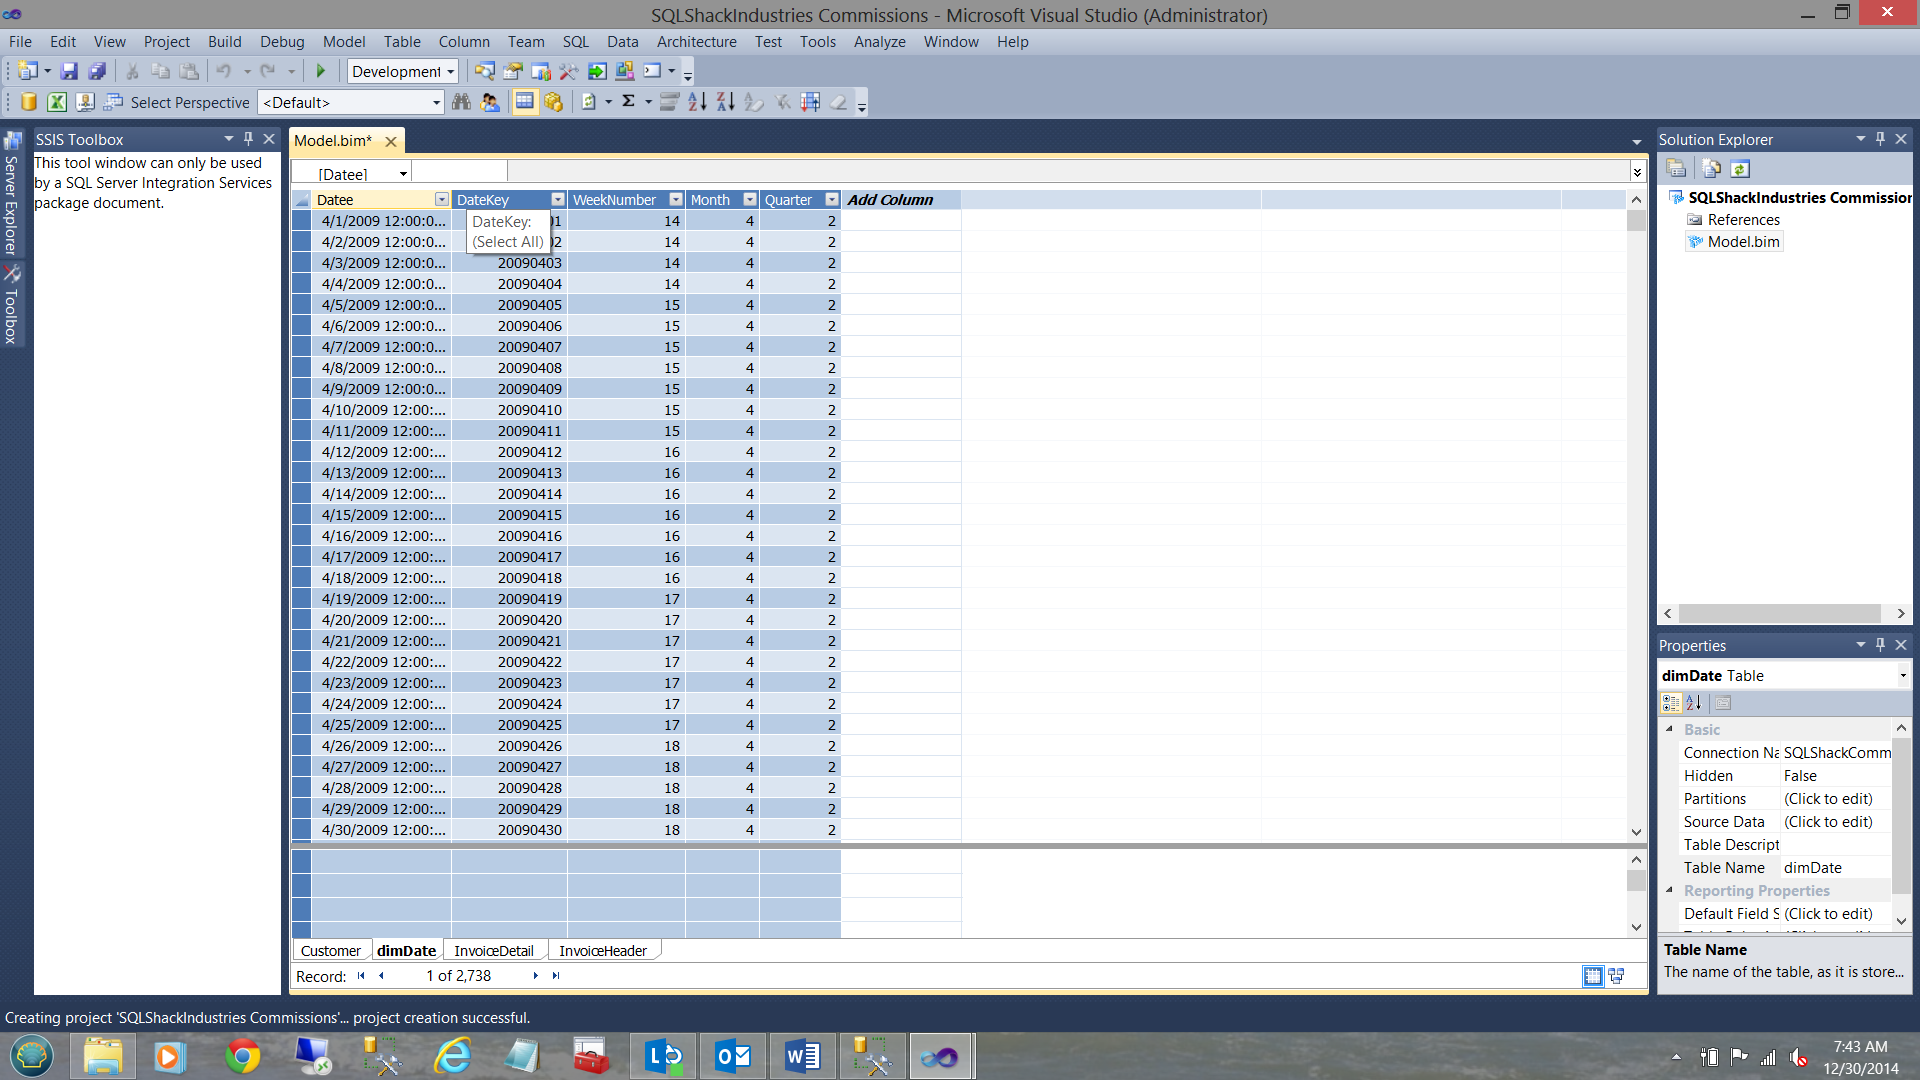Toggle Data View grid button

(1593, 976)
